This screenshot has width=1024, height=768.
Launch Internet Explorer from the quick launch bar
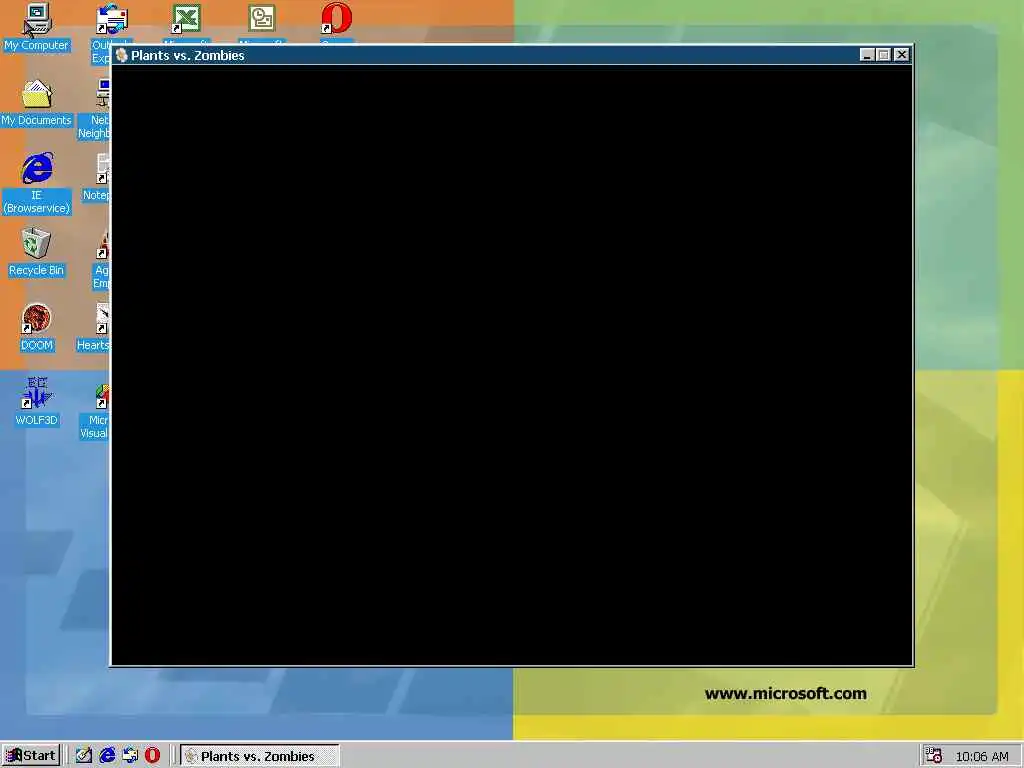(x=106, y=756)
